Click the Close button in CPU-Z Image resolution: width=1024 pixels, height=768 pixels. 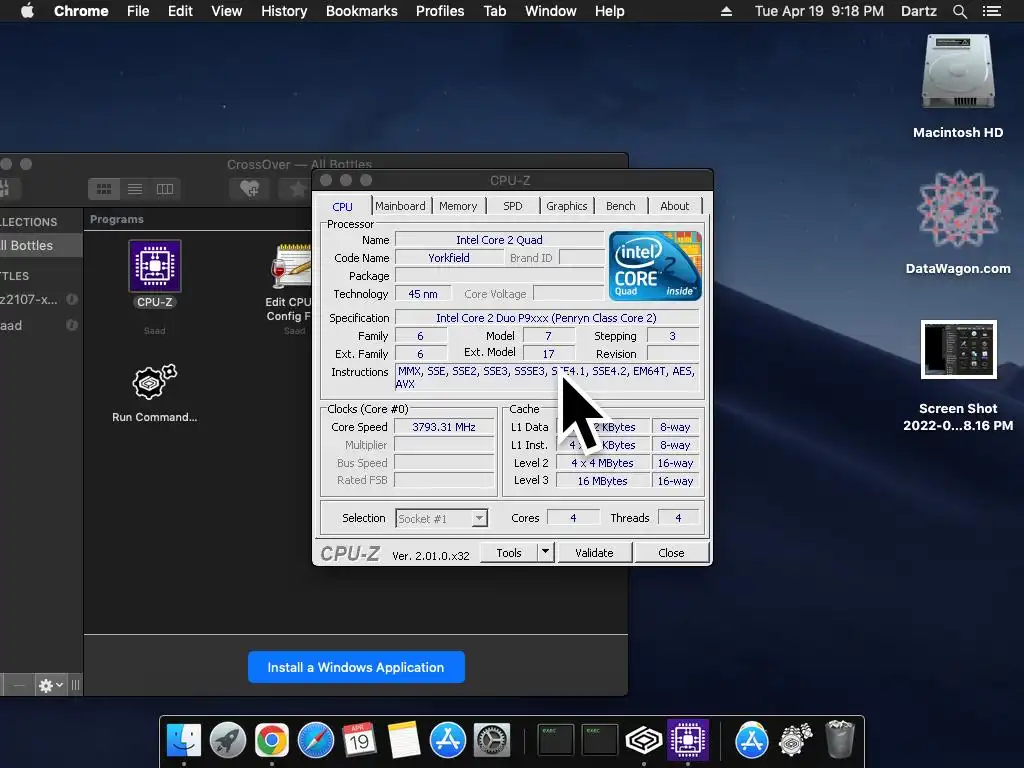click(x=671, y=552)
